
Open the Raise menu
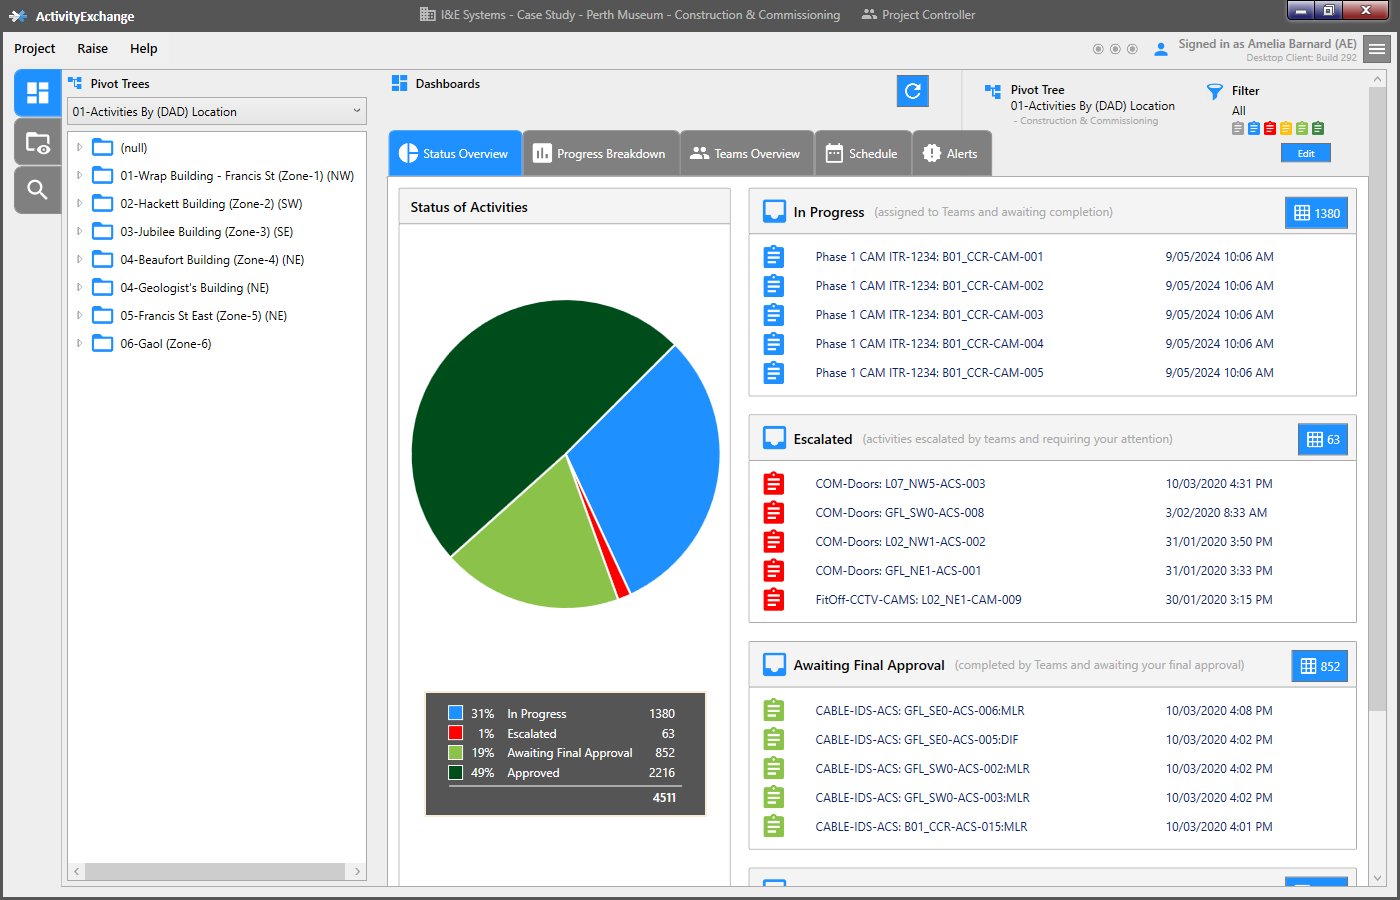click(x=92, y=48)
